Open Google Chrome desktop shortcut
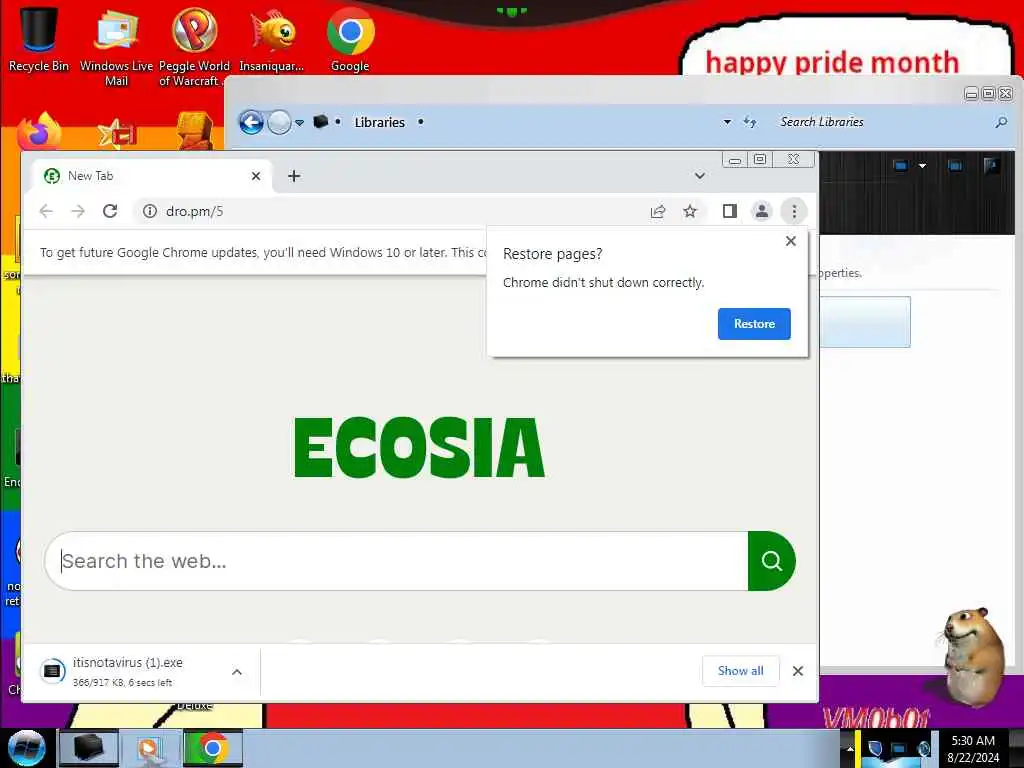1024x768 pixels. (350, 39)
